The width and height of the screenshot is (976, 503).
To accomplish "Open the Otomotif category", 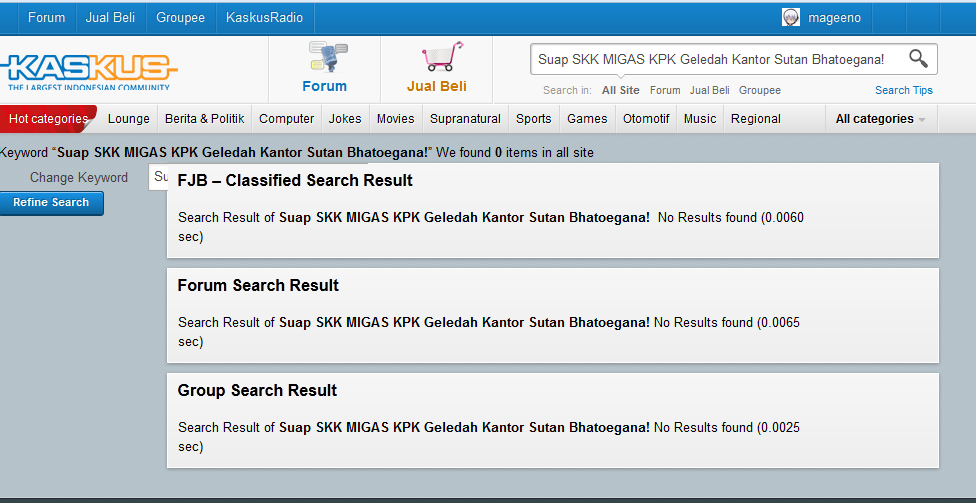I will coord(645,119).
